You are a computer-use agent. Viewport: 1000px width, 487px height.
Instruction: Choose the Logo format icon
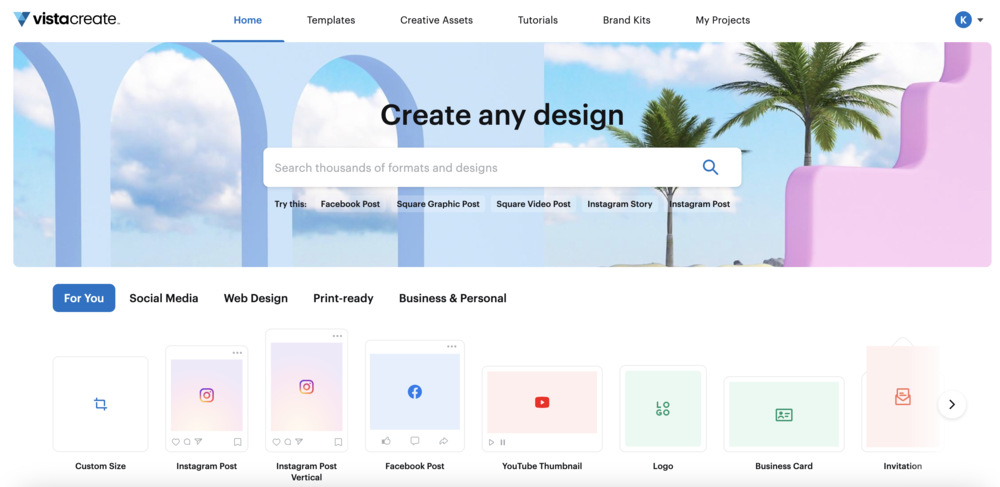pos(662,408)
